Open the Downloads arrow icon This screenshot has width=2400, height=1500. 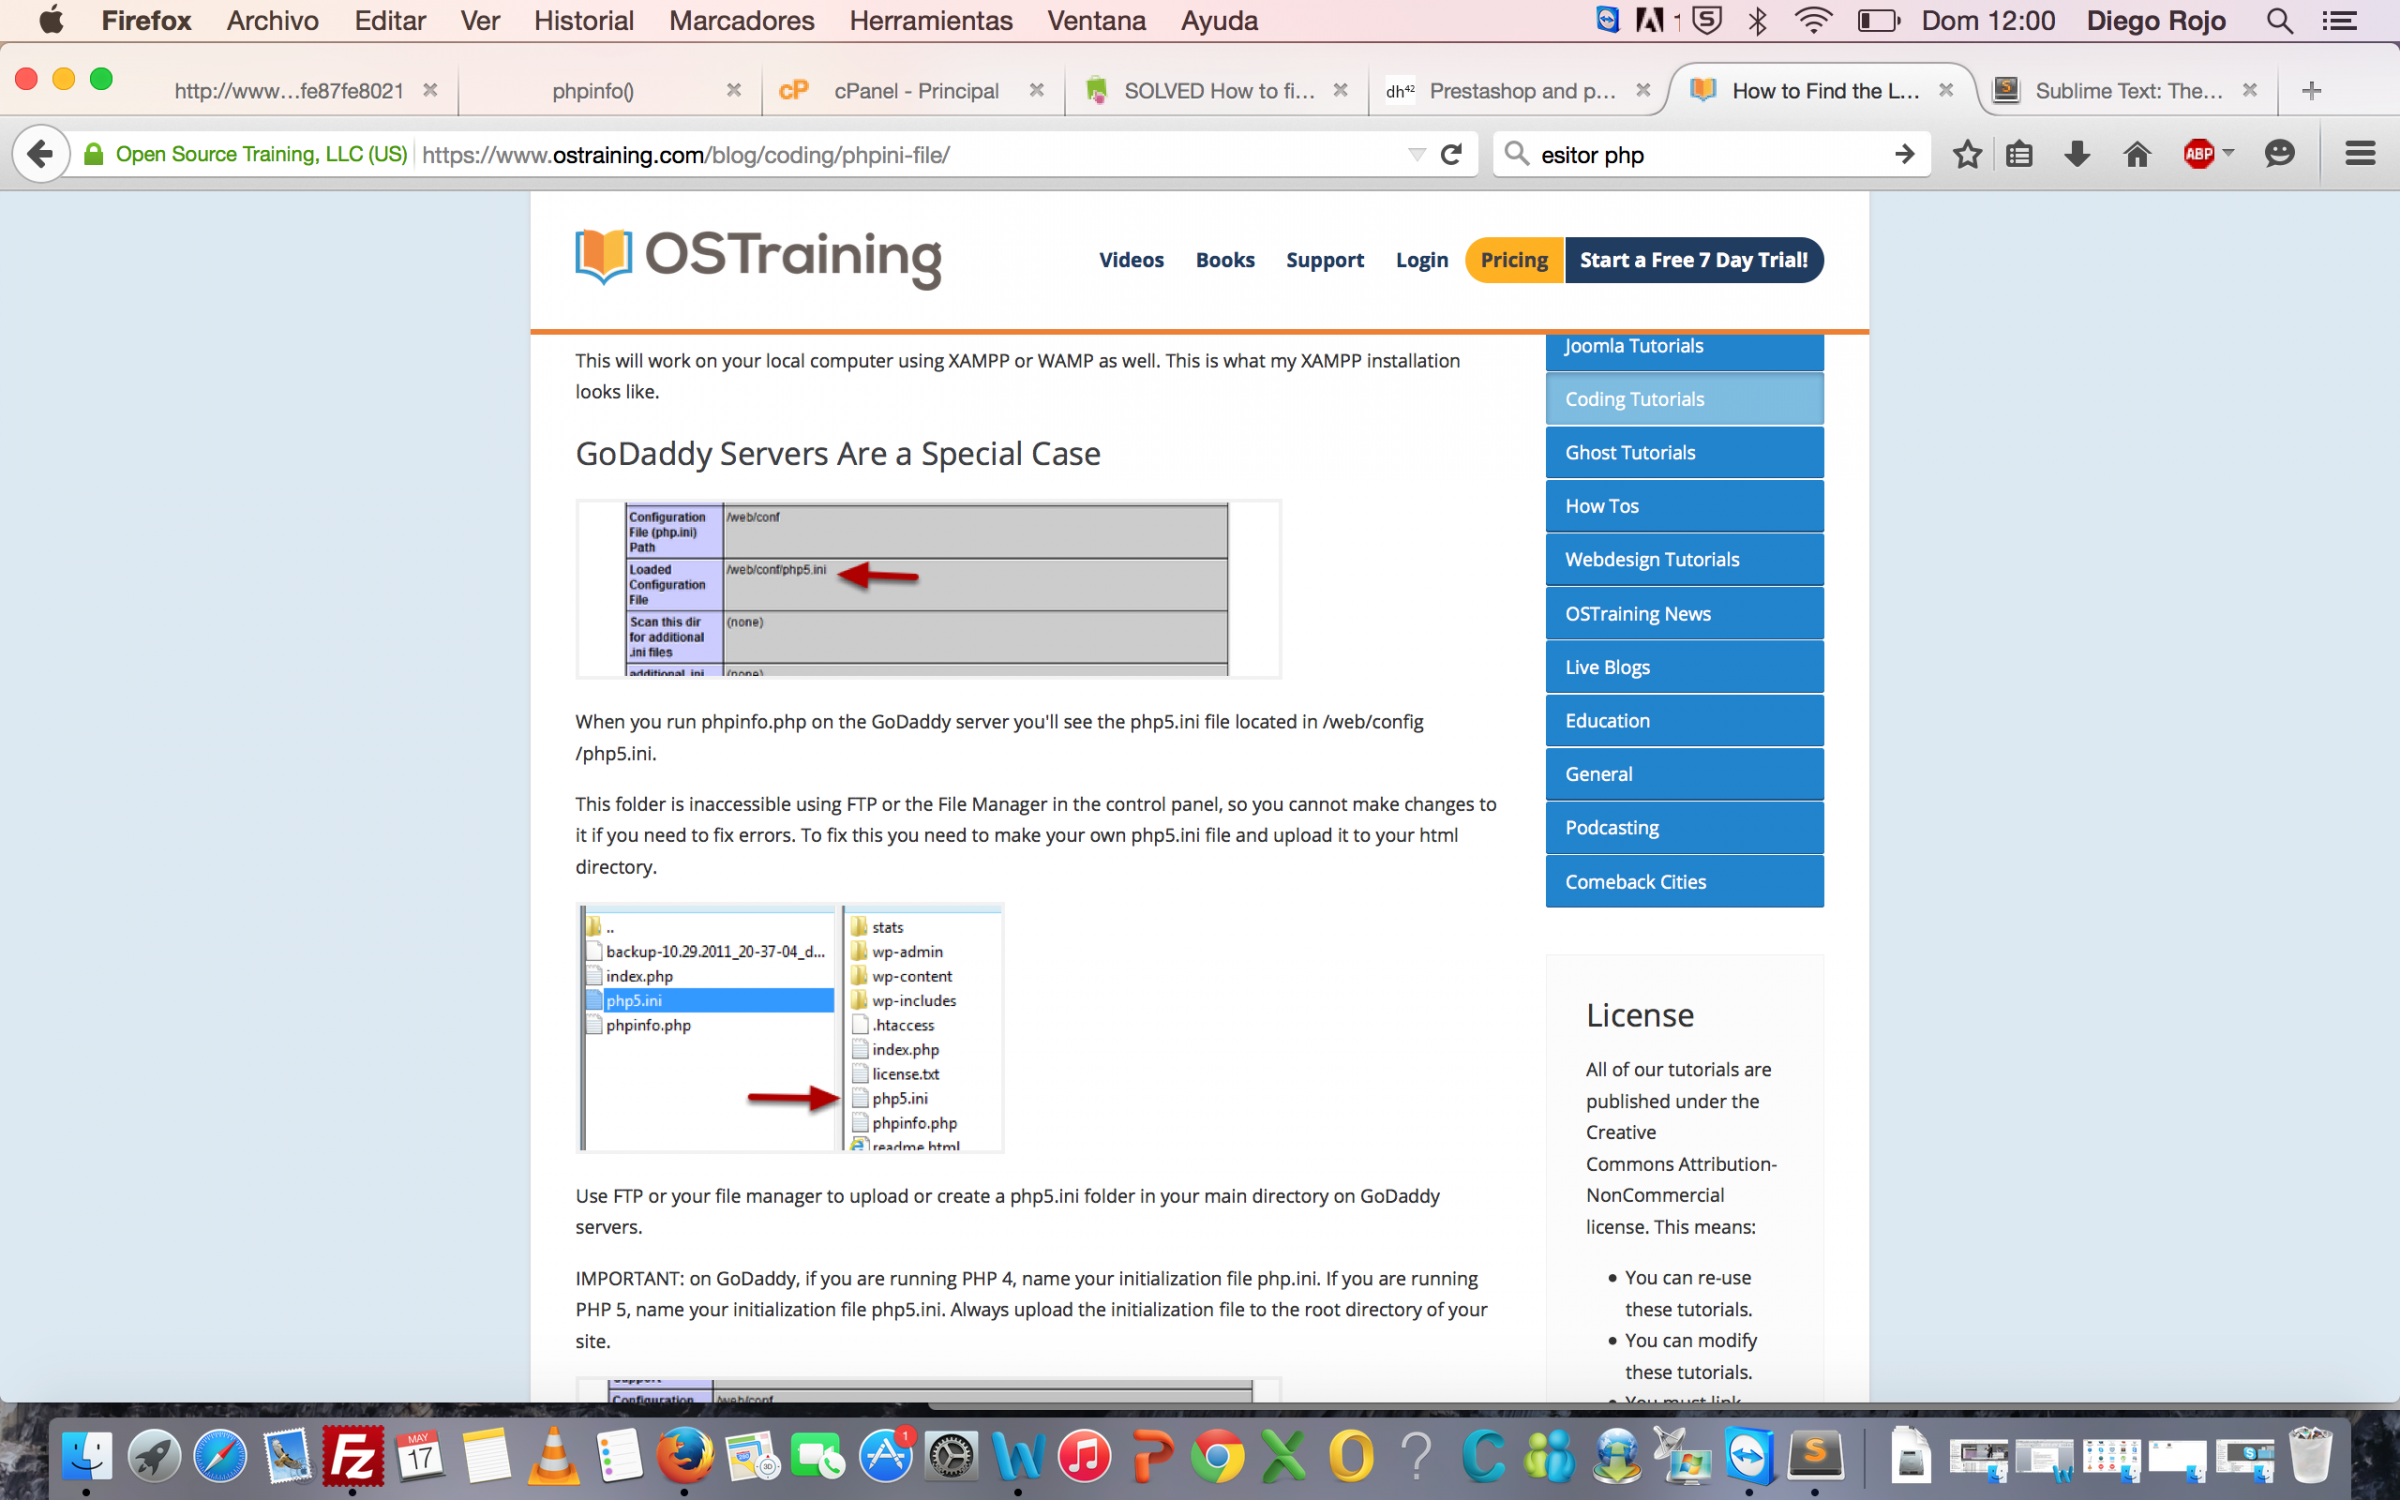[x=2077, y=154]
